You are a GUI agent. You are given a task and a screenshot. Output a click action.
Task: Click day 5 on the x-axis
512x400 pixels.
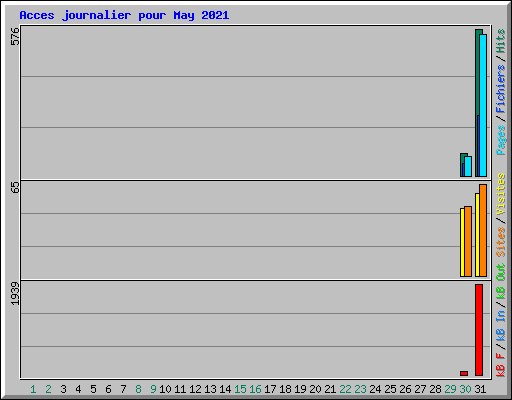(x=93, y=389)
